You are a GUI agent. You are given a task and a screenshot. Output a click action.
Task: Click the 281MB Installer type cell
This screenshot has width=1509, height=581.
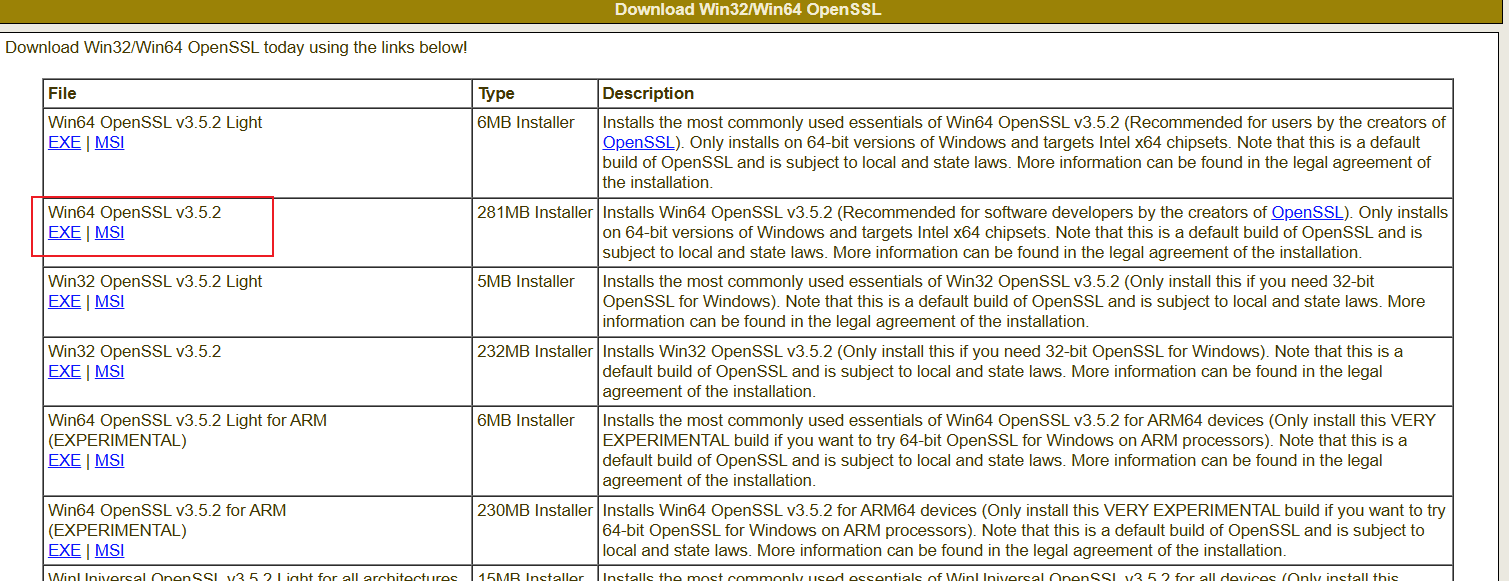coord(534,213)
